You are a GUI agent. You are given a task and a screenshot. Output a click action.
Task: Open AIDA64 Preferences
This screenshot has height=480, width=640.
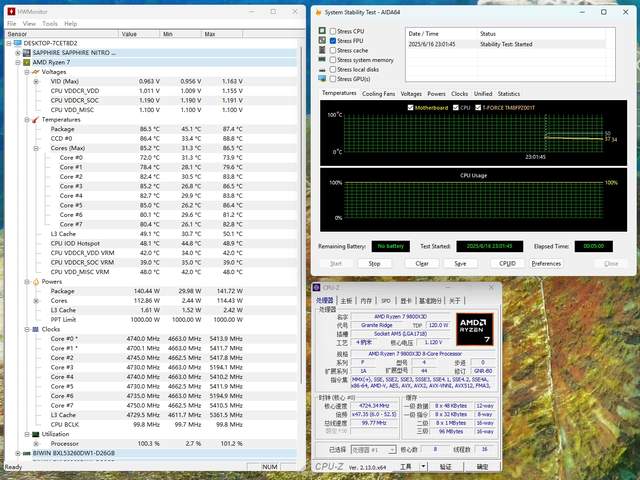[546, 263]
